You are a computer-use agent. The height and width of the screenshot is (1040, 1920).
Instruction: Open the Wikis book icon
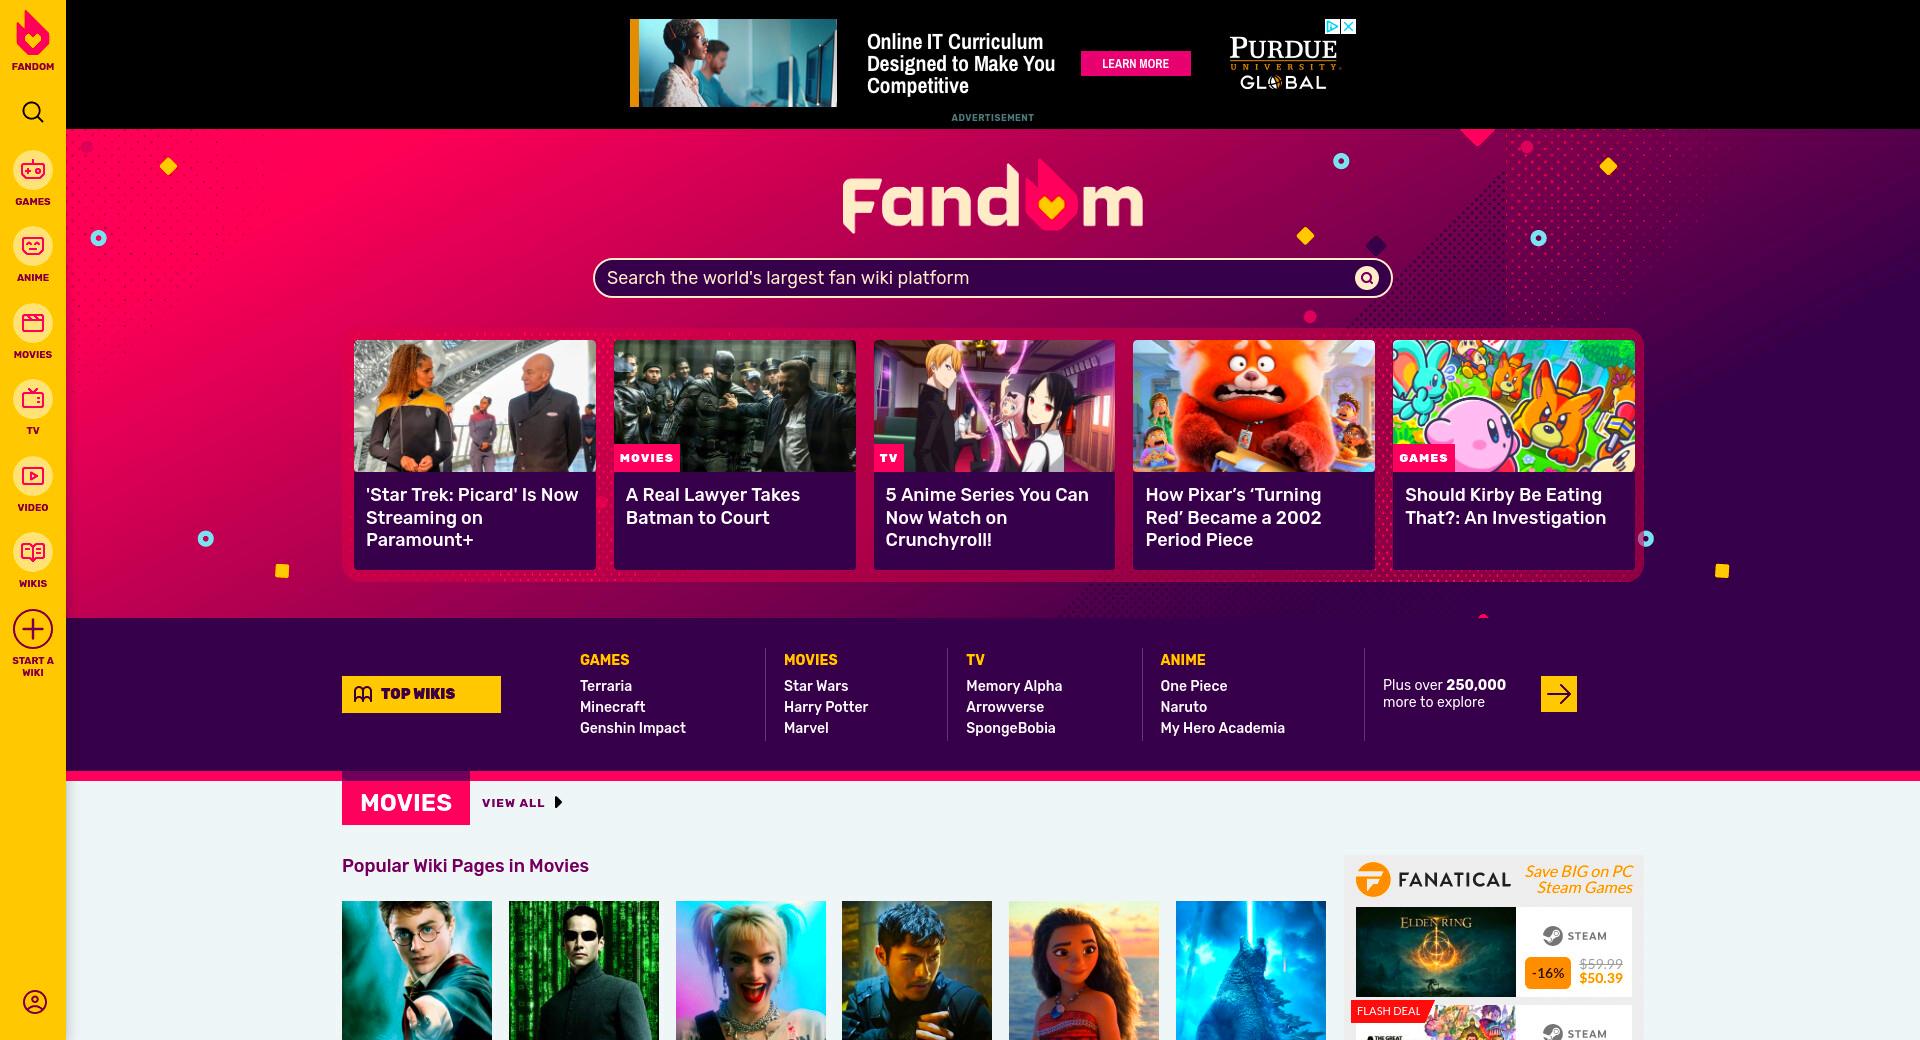33,552
